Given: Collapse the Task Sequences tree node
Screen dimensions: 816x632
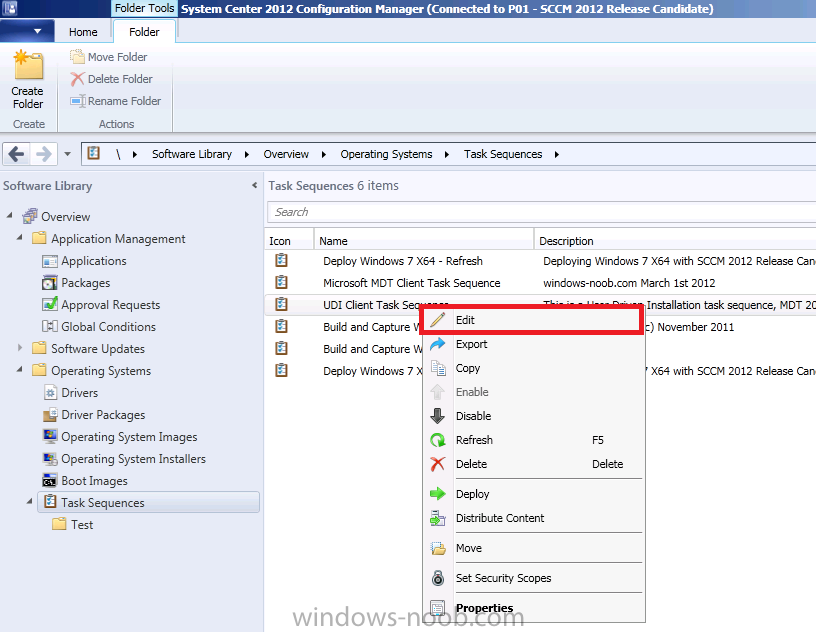Looking at the screenshot, I should tap(30, 501).
